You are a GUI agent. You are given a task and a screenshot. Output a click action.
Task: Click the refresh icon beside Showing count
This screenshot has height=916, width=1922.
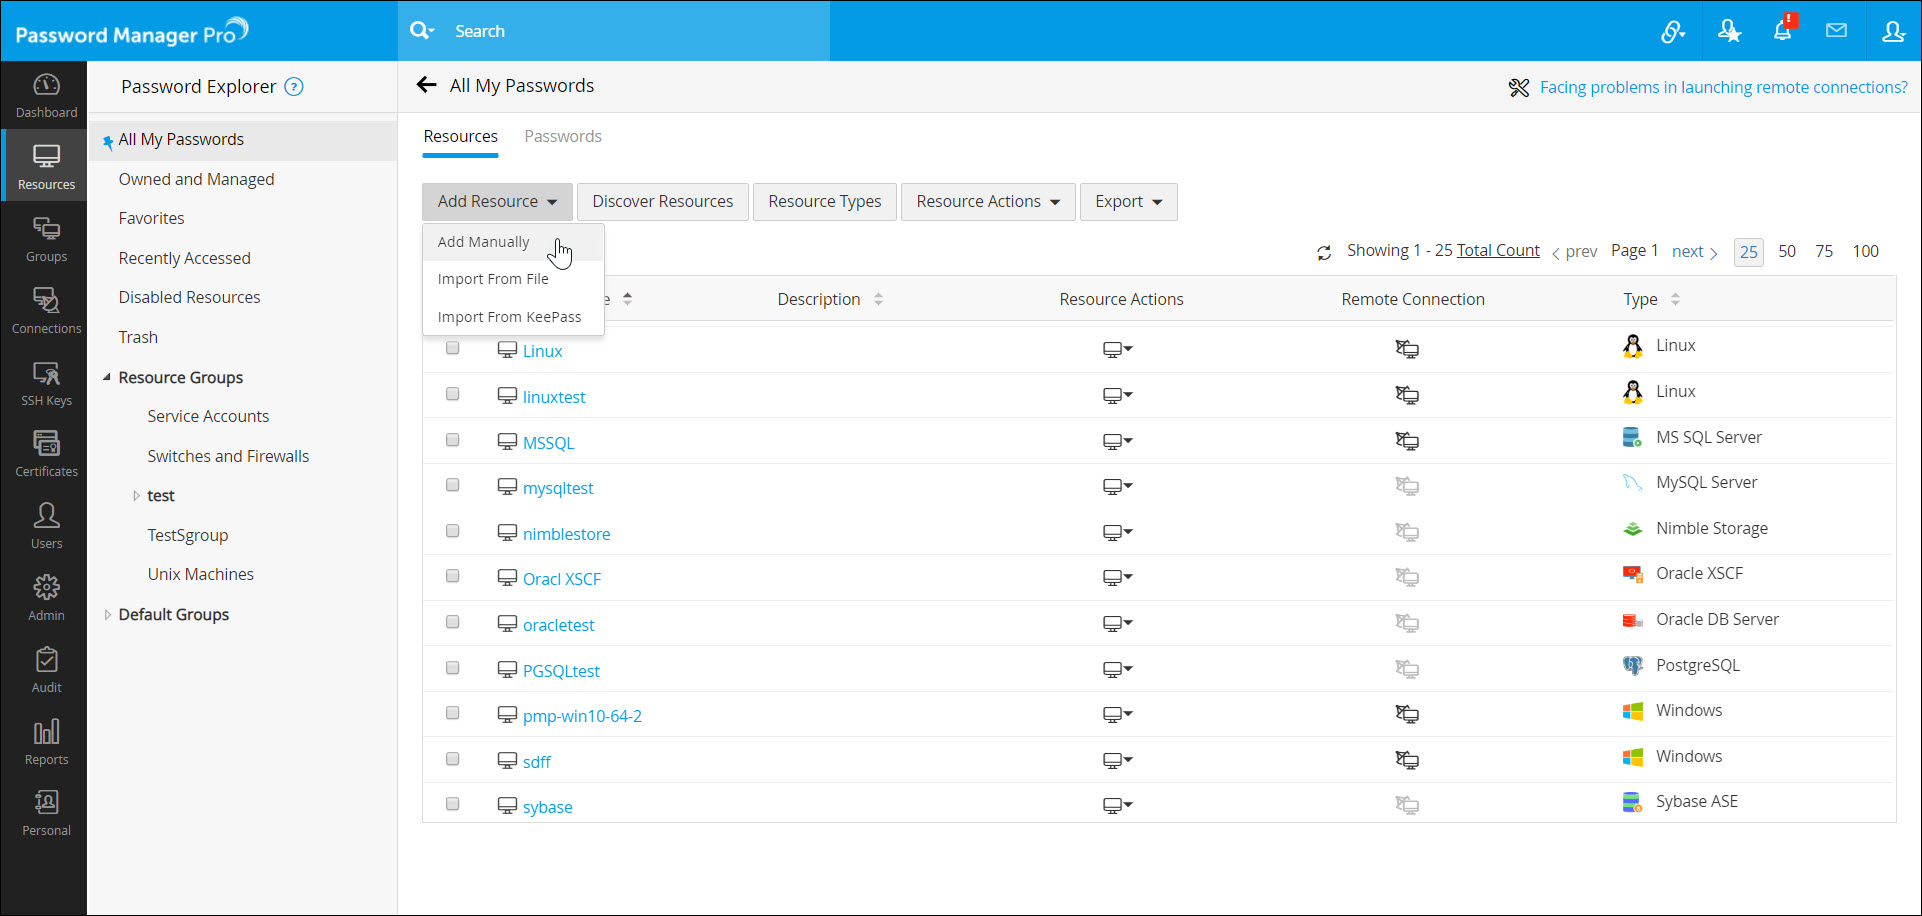point(1324,253)
